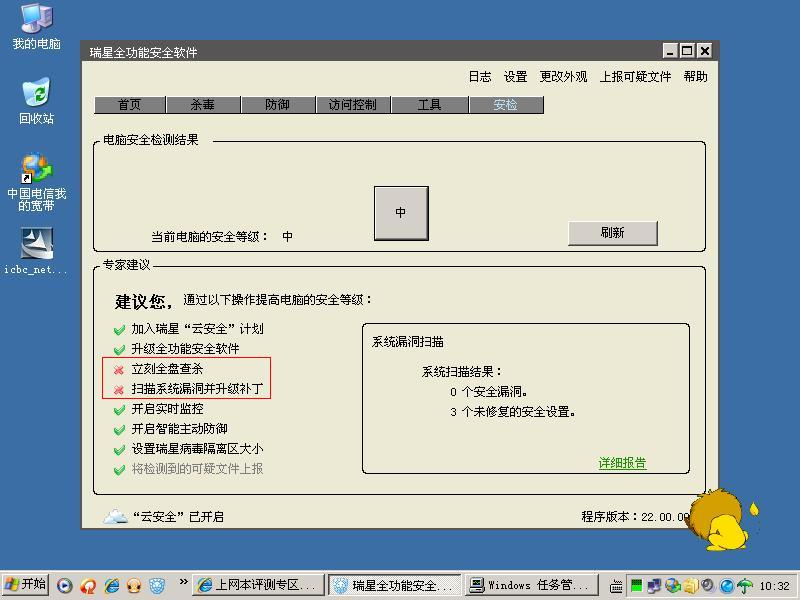
Task: Switch to the 首页 tab
Action: (130, 105)
